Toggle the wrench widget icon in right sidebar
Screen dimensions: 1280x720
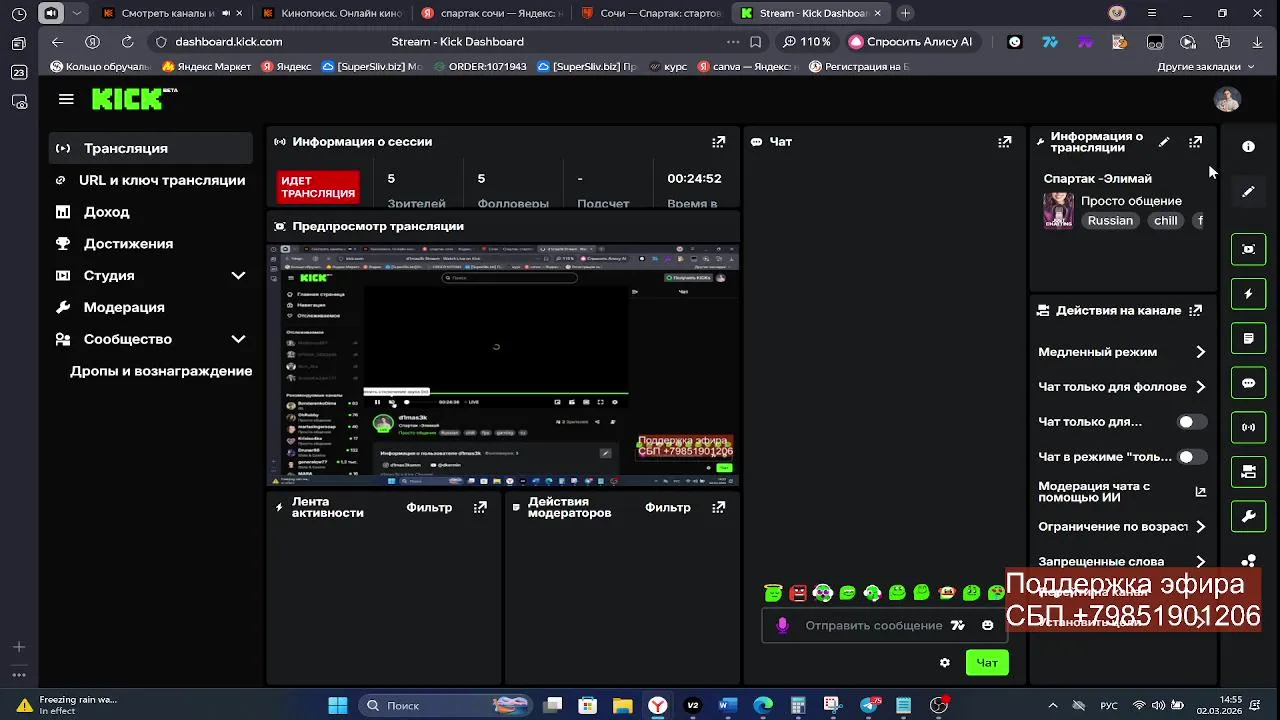pyautogui.click(x=1248, y=517)
